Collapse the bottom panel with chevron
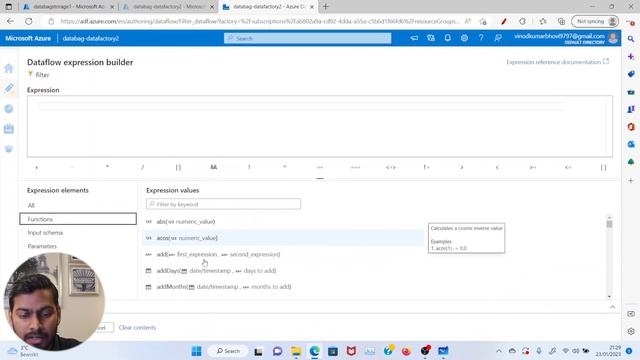 tap(612, 307)
